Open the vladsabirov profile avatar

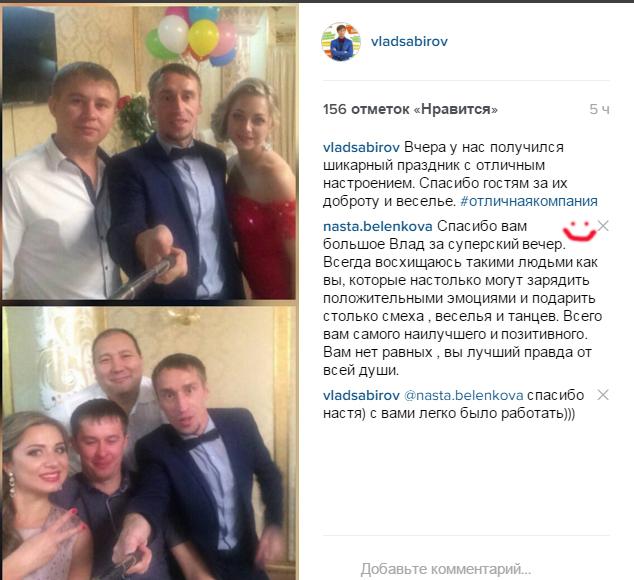pos(341,42)
